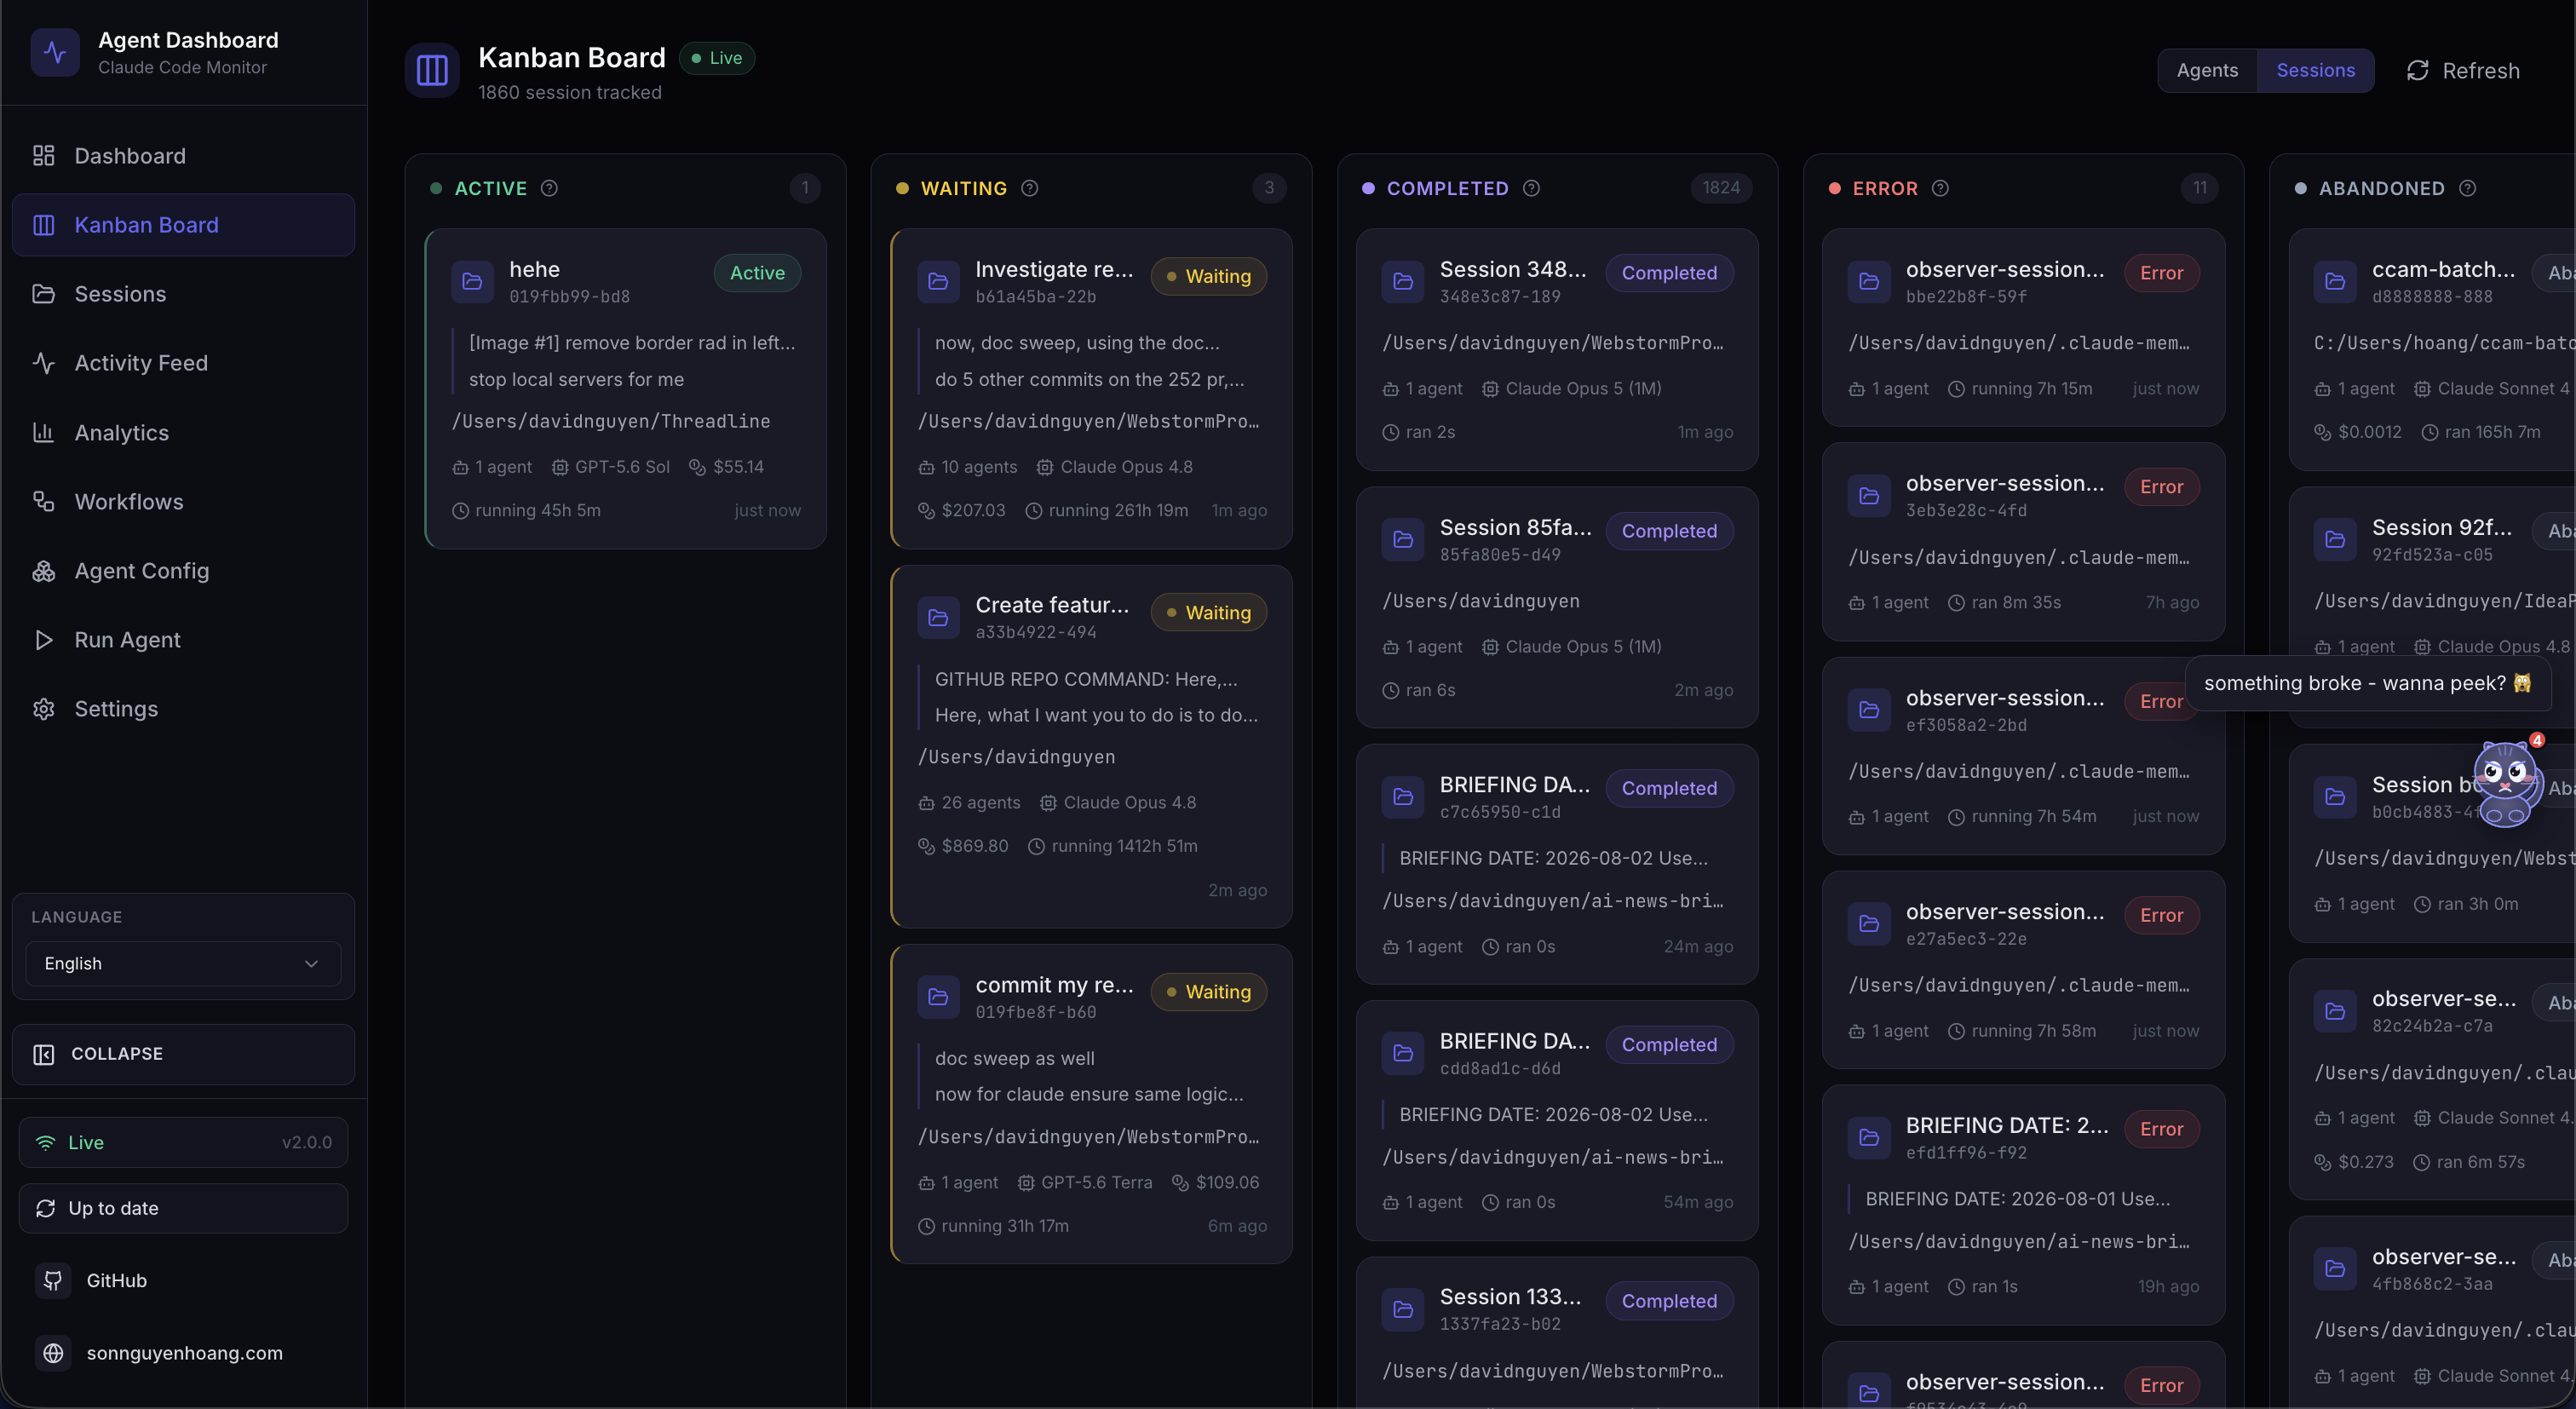
Task: Click Completed badge on Session 348... card
Action: tap(1669, 273)
